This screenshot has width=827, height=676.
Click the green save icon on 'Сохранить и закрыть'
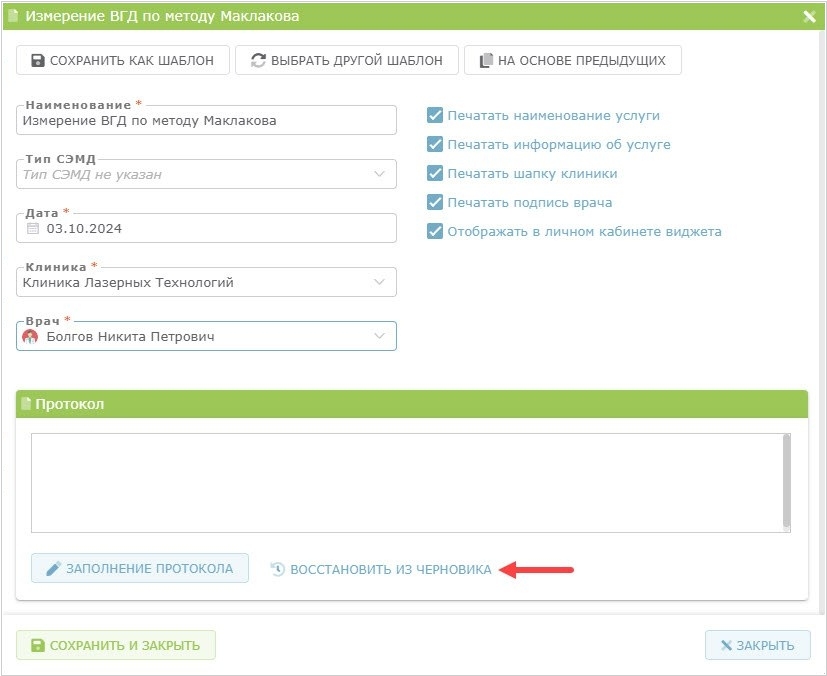[38, 645]
